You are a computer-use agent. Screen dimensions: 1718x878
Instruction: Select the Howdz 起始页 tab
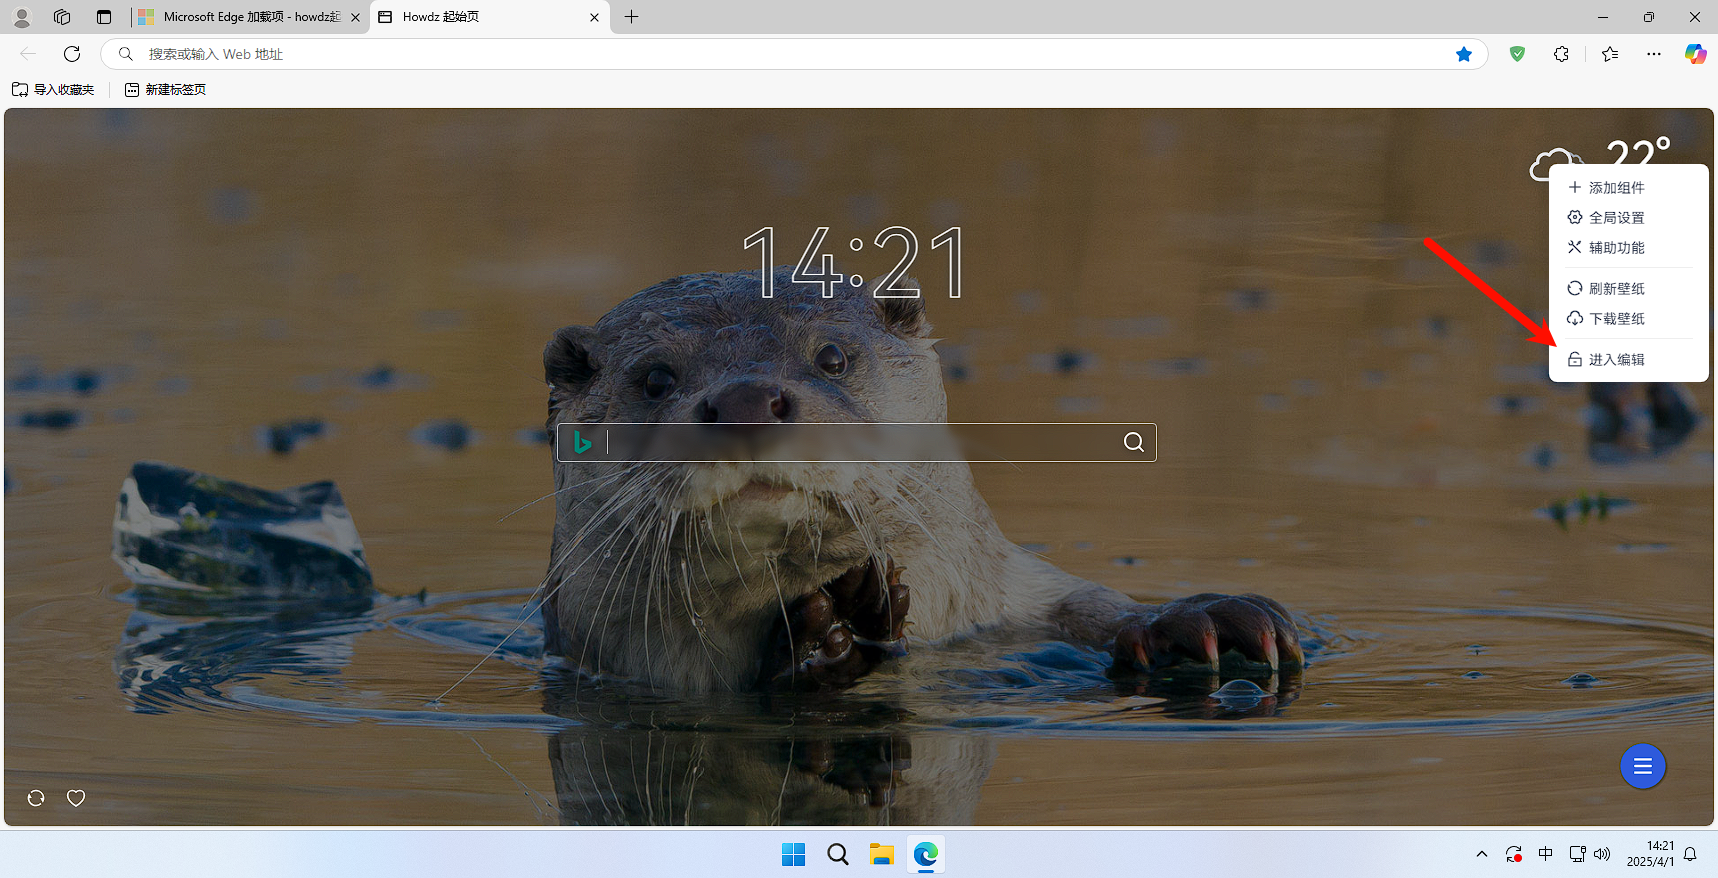click(490, 17)
